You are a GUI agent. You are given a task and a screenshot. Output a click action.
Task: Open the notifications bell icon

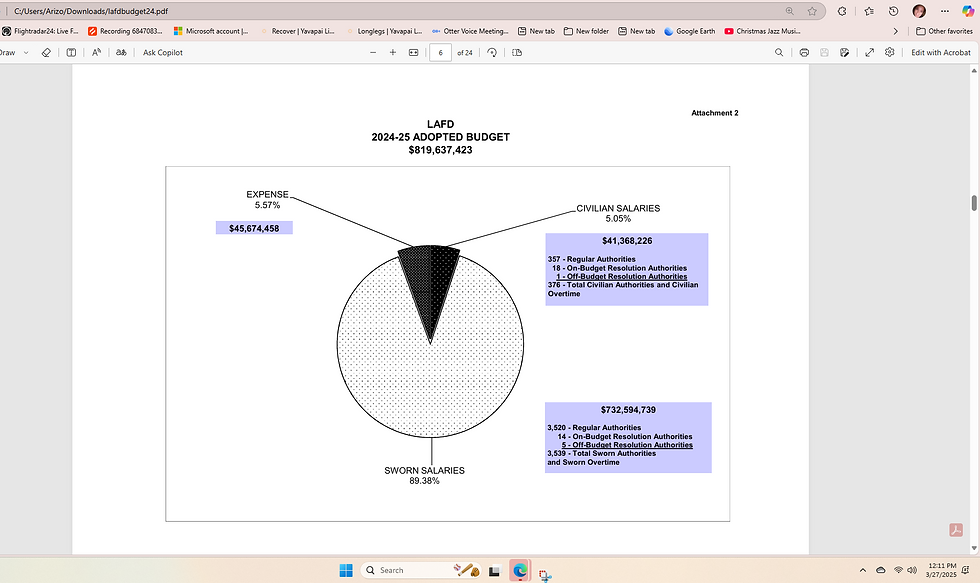(x=966, y=570)
